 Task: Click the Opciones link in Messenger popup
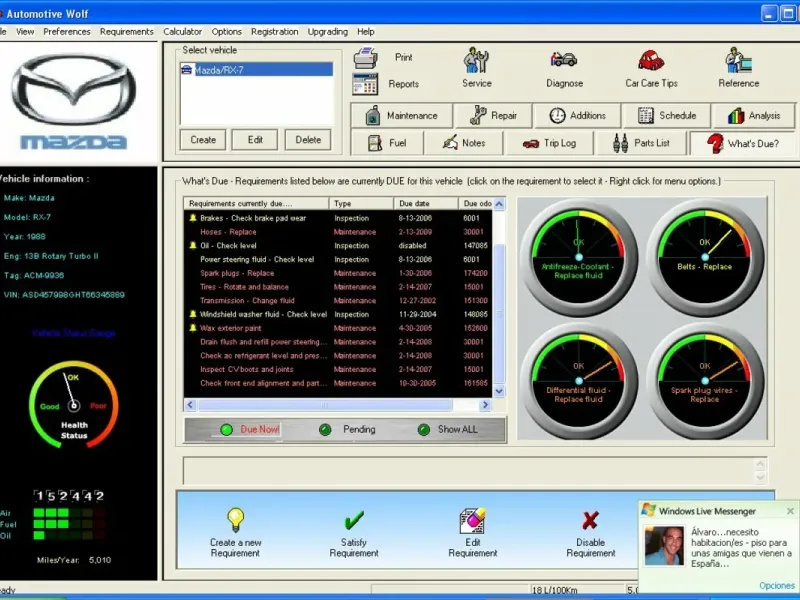776,586
